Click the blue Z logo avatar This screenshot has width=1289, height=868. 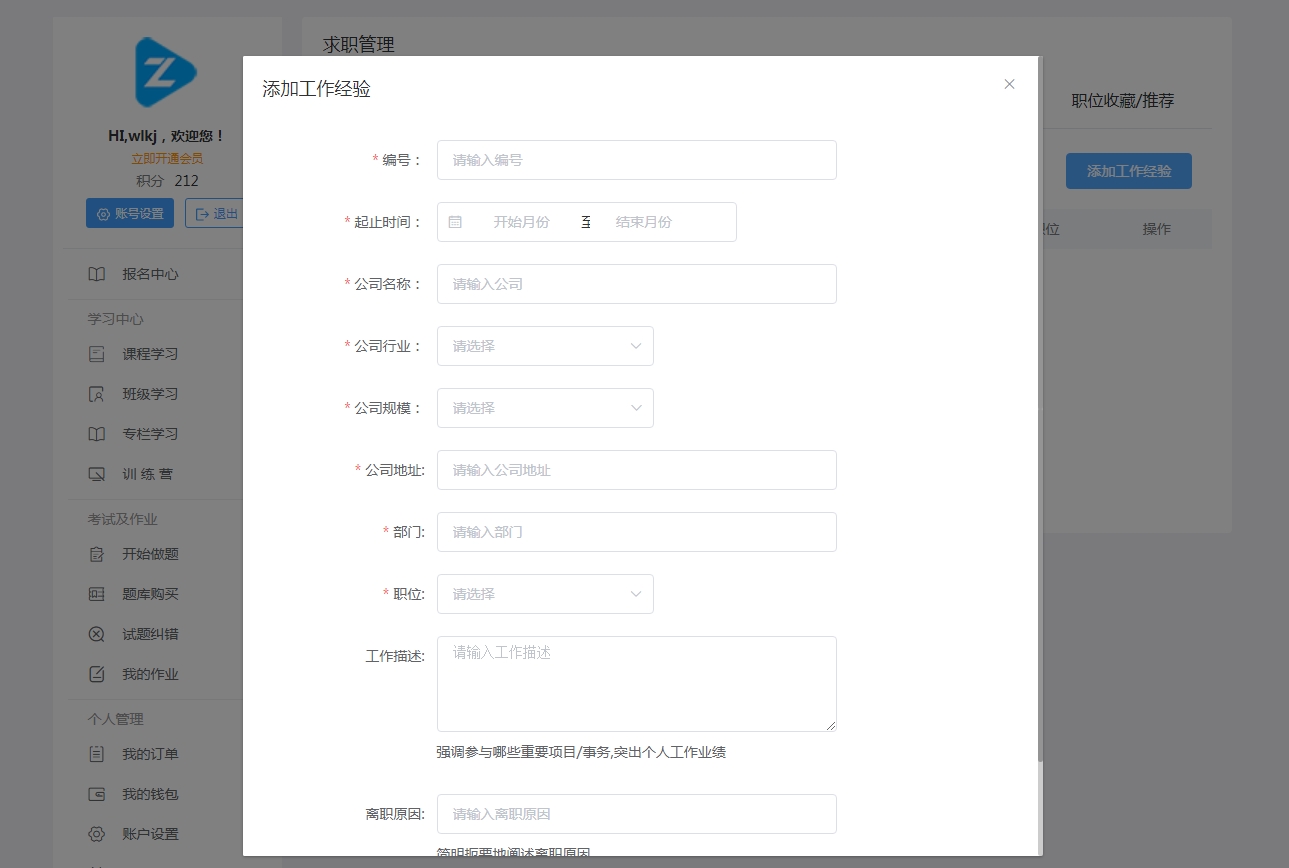(x=166, y=72)
